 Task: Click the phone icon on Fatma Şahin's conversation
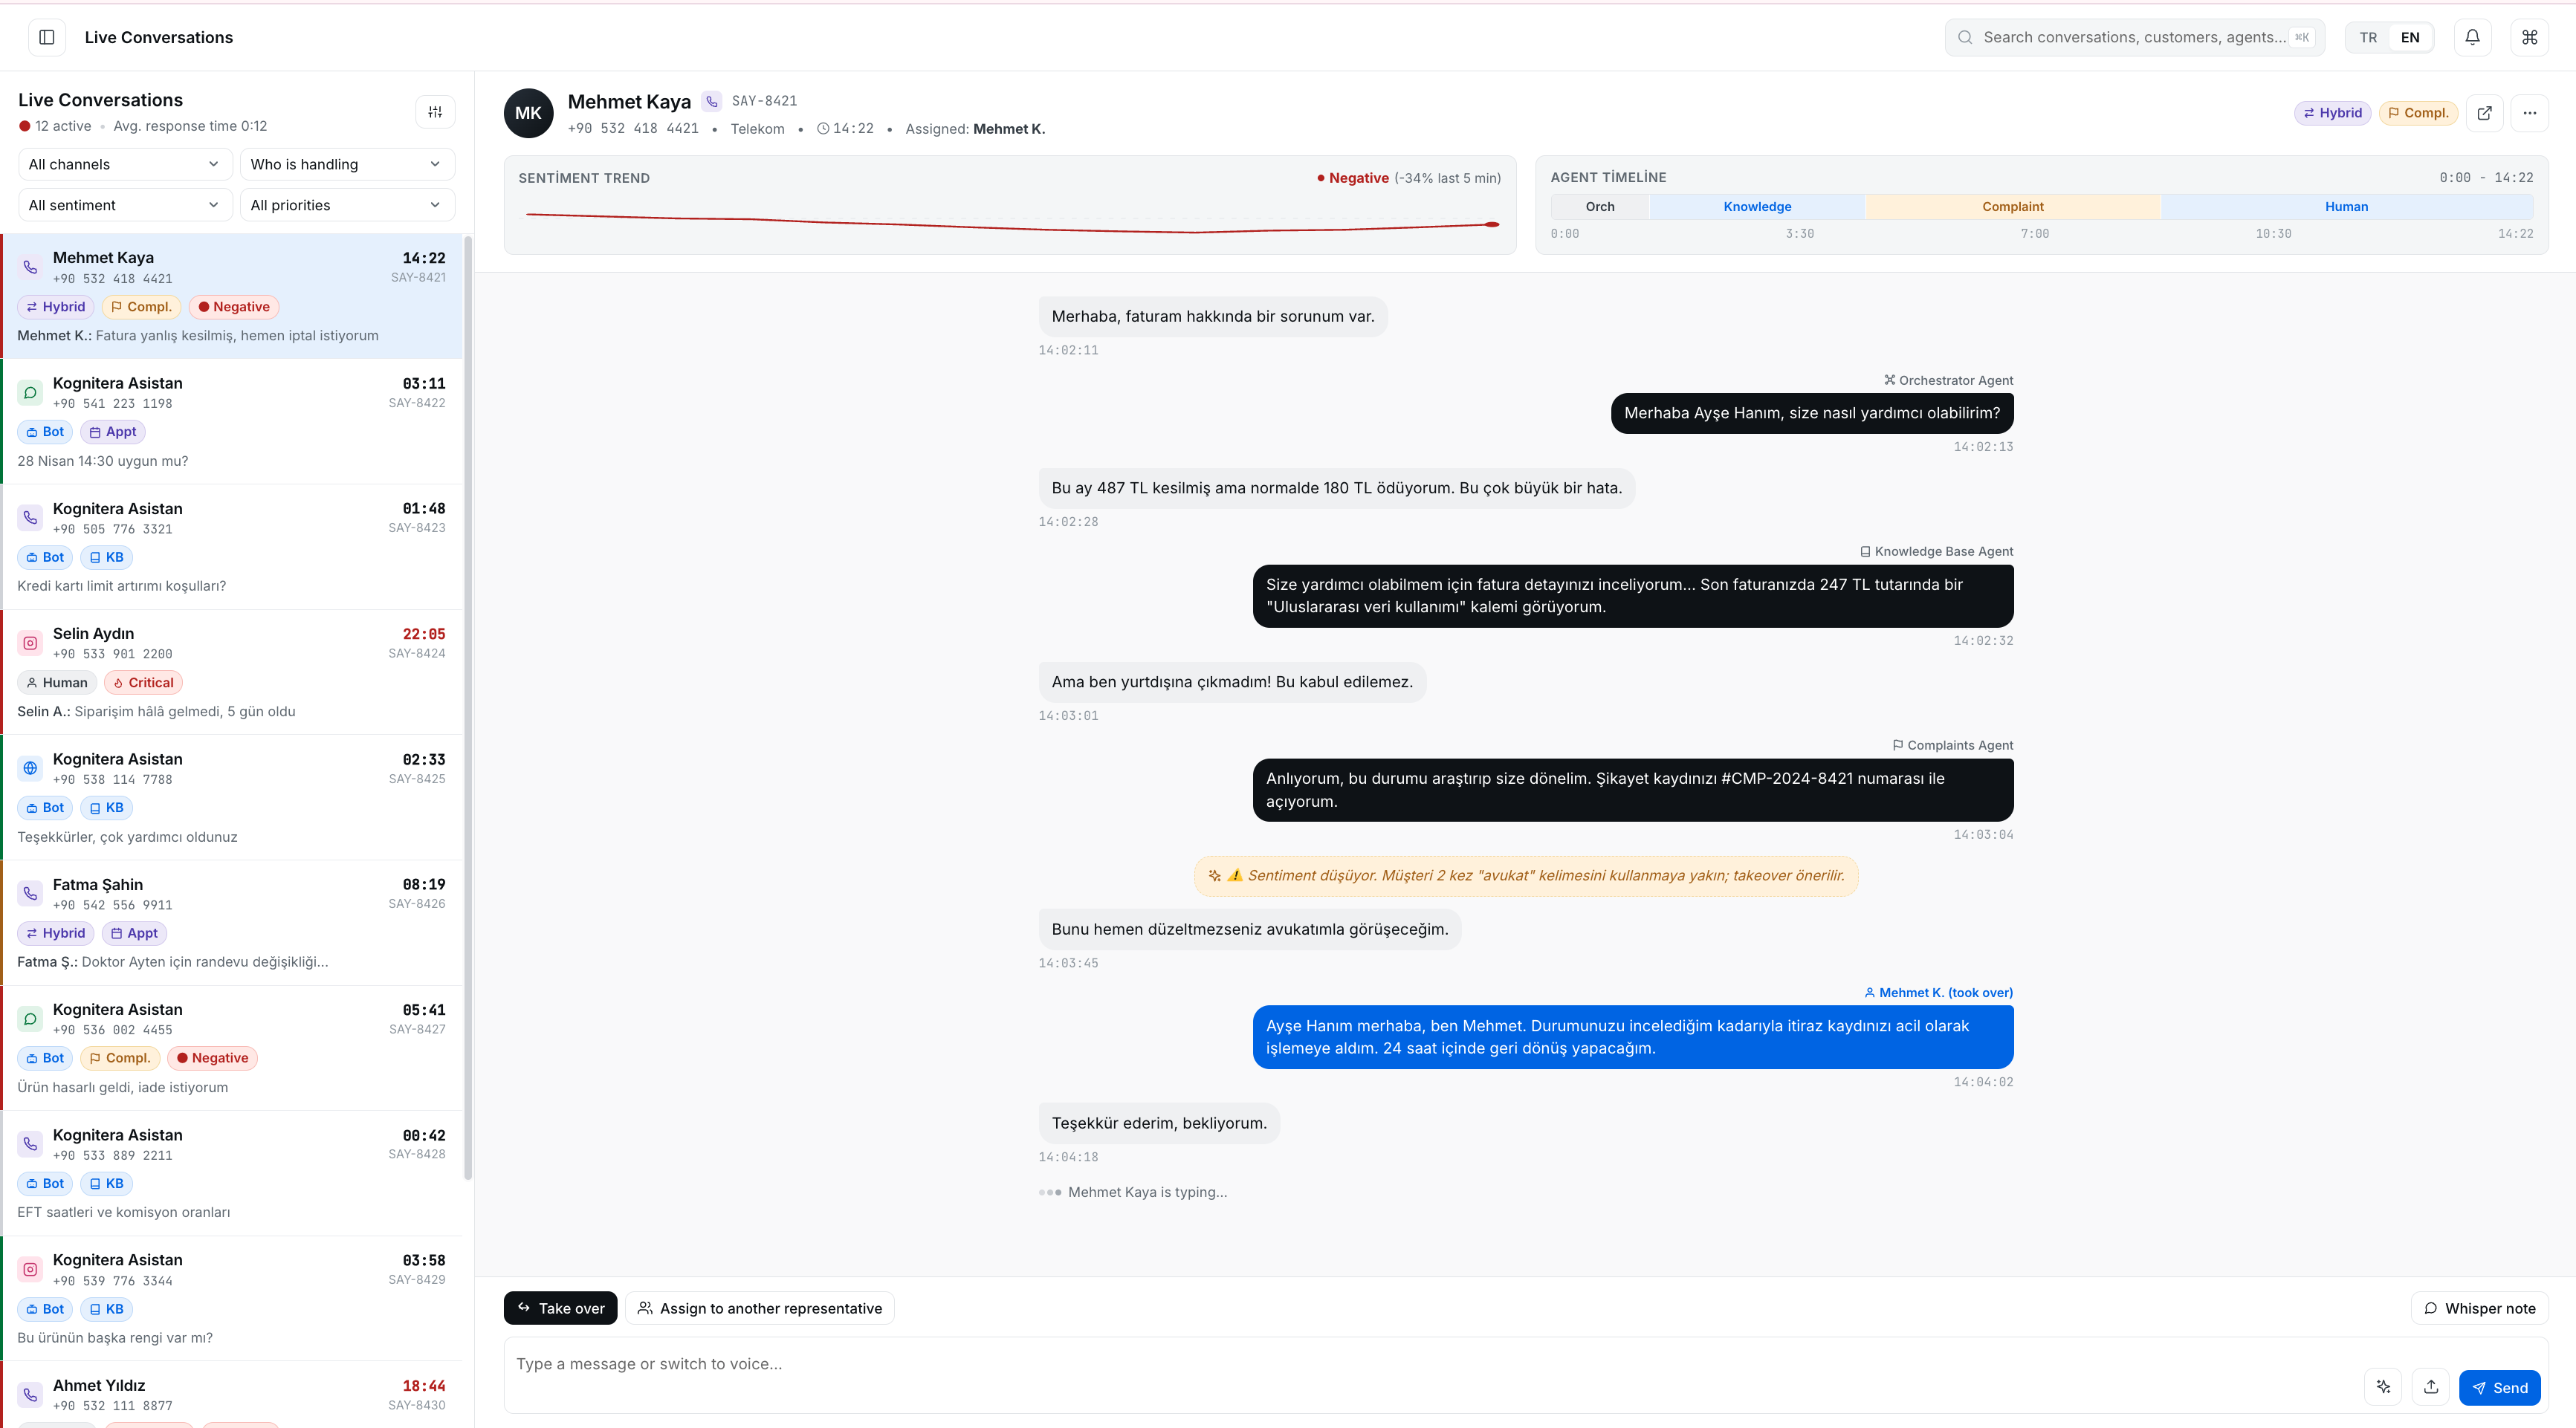coord(30,893)
